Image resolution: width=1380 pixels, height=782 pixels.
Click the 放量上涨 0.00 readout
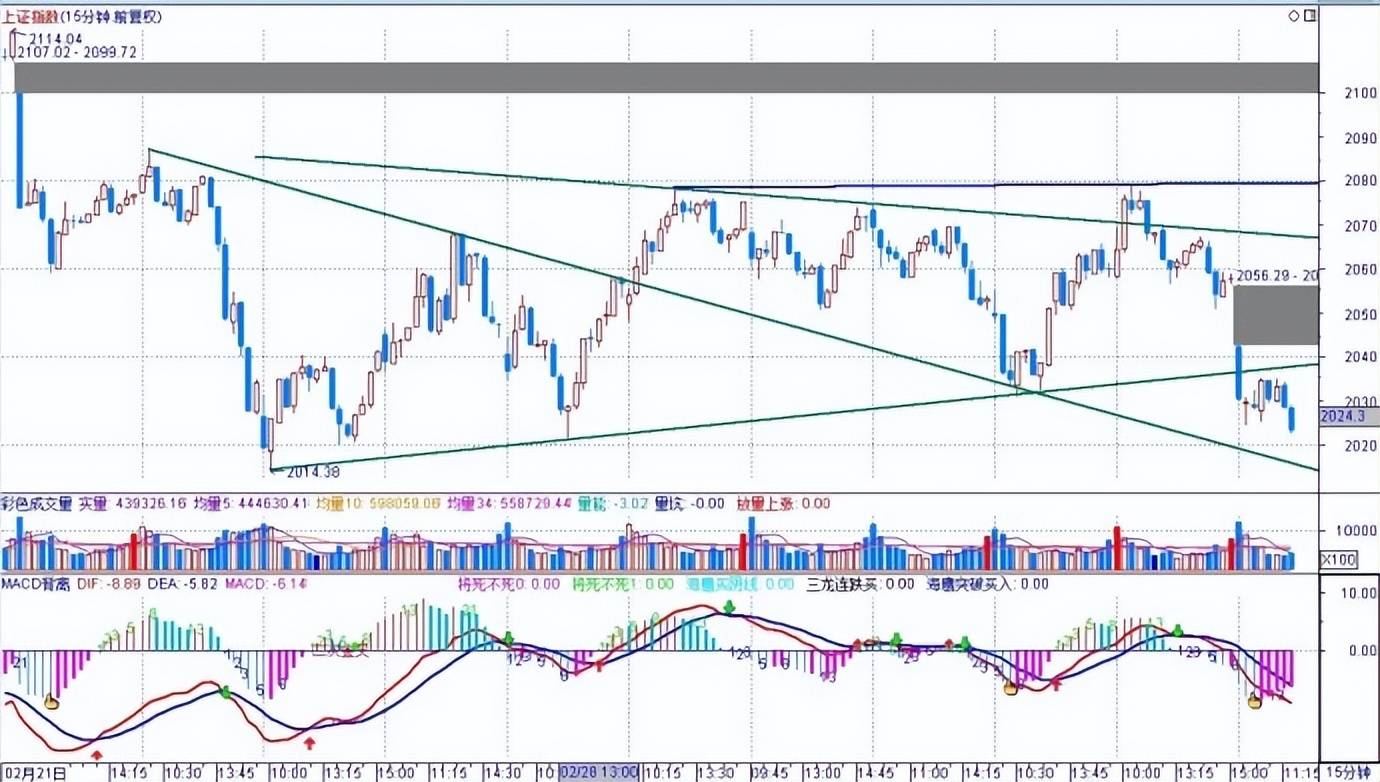tap(784, 504)
